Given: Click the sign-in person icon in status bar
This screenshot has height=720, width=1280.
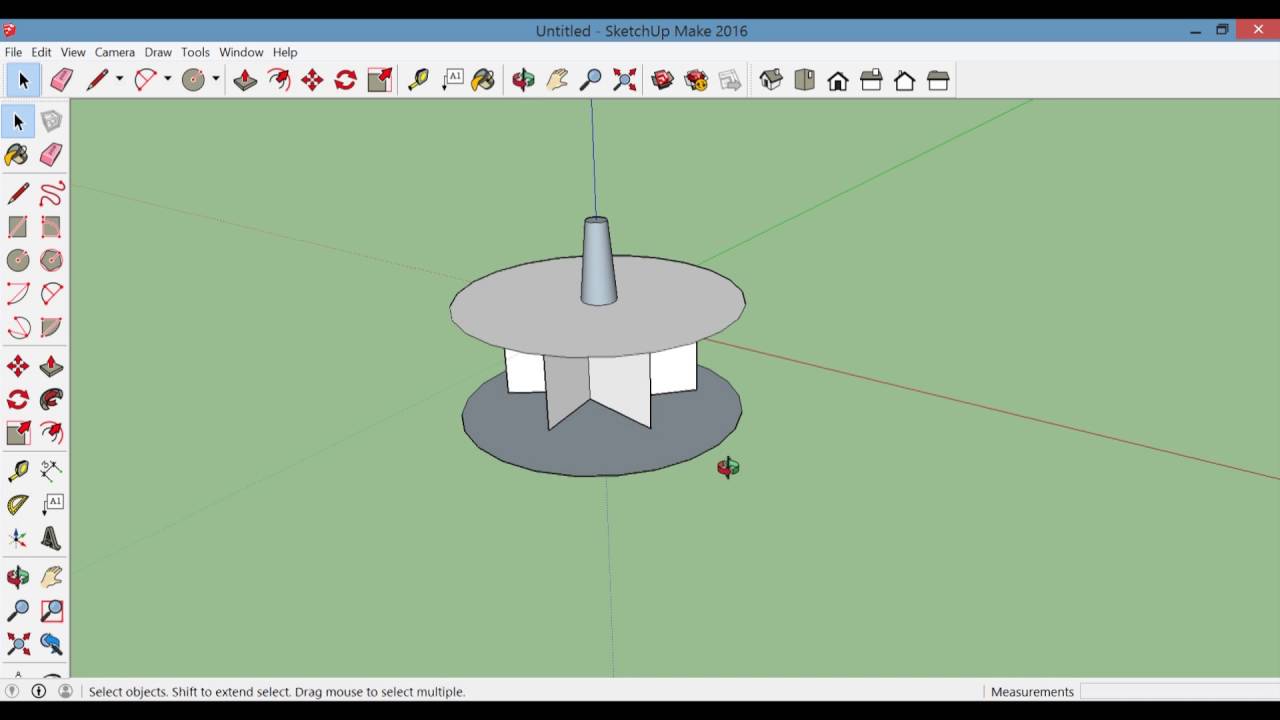Looking at the screenshot, I should [x=66, y=691].
